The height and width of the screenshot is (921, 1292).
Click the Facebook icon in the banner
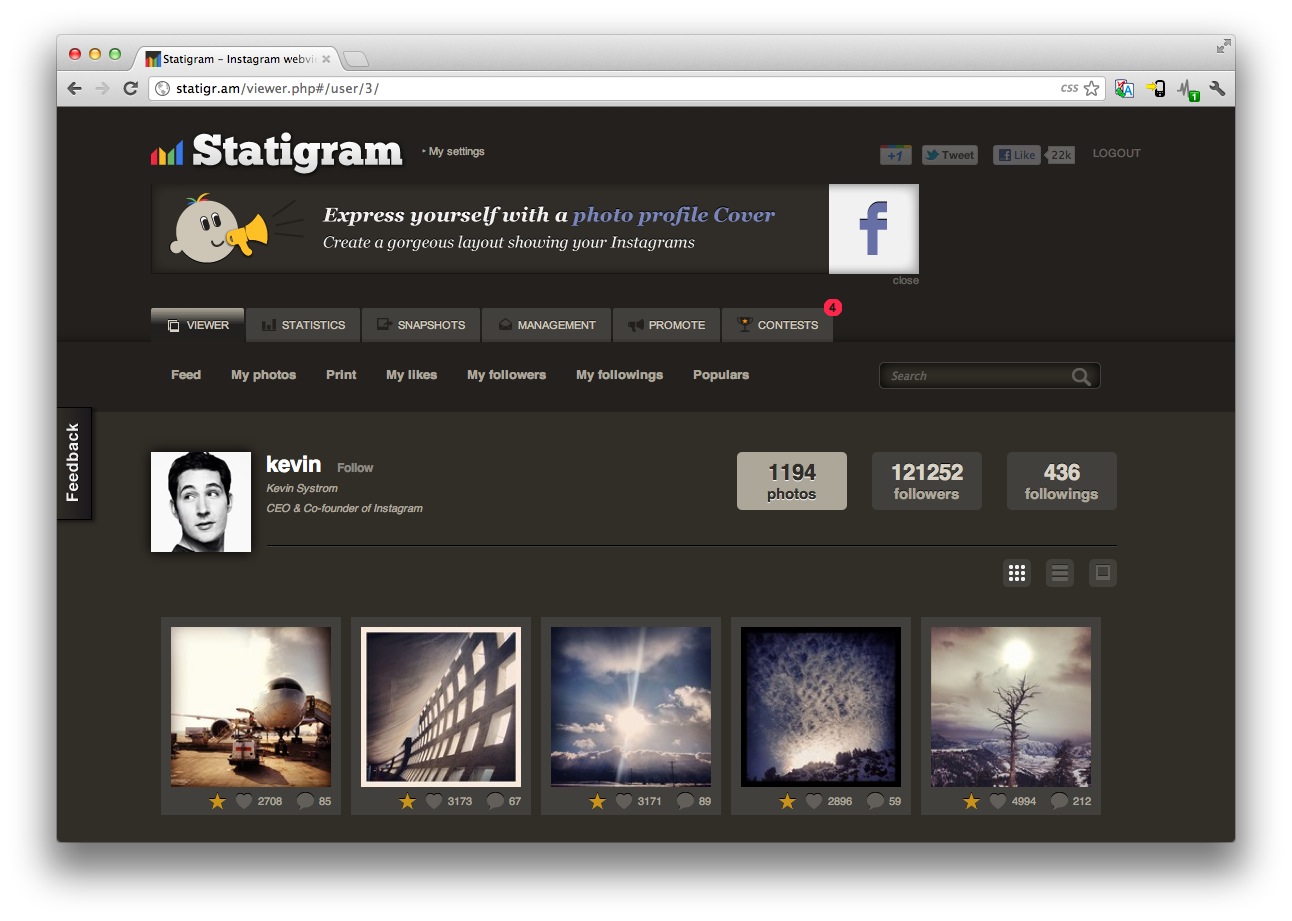click(x=874, y=229)
